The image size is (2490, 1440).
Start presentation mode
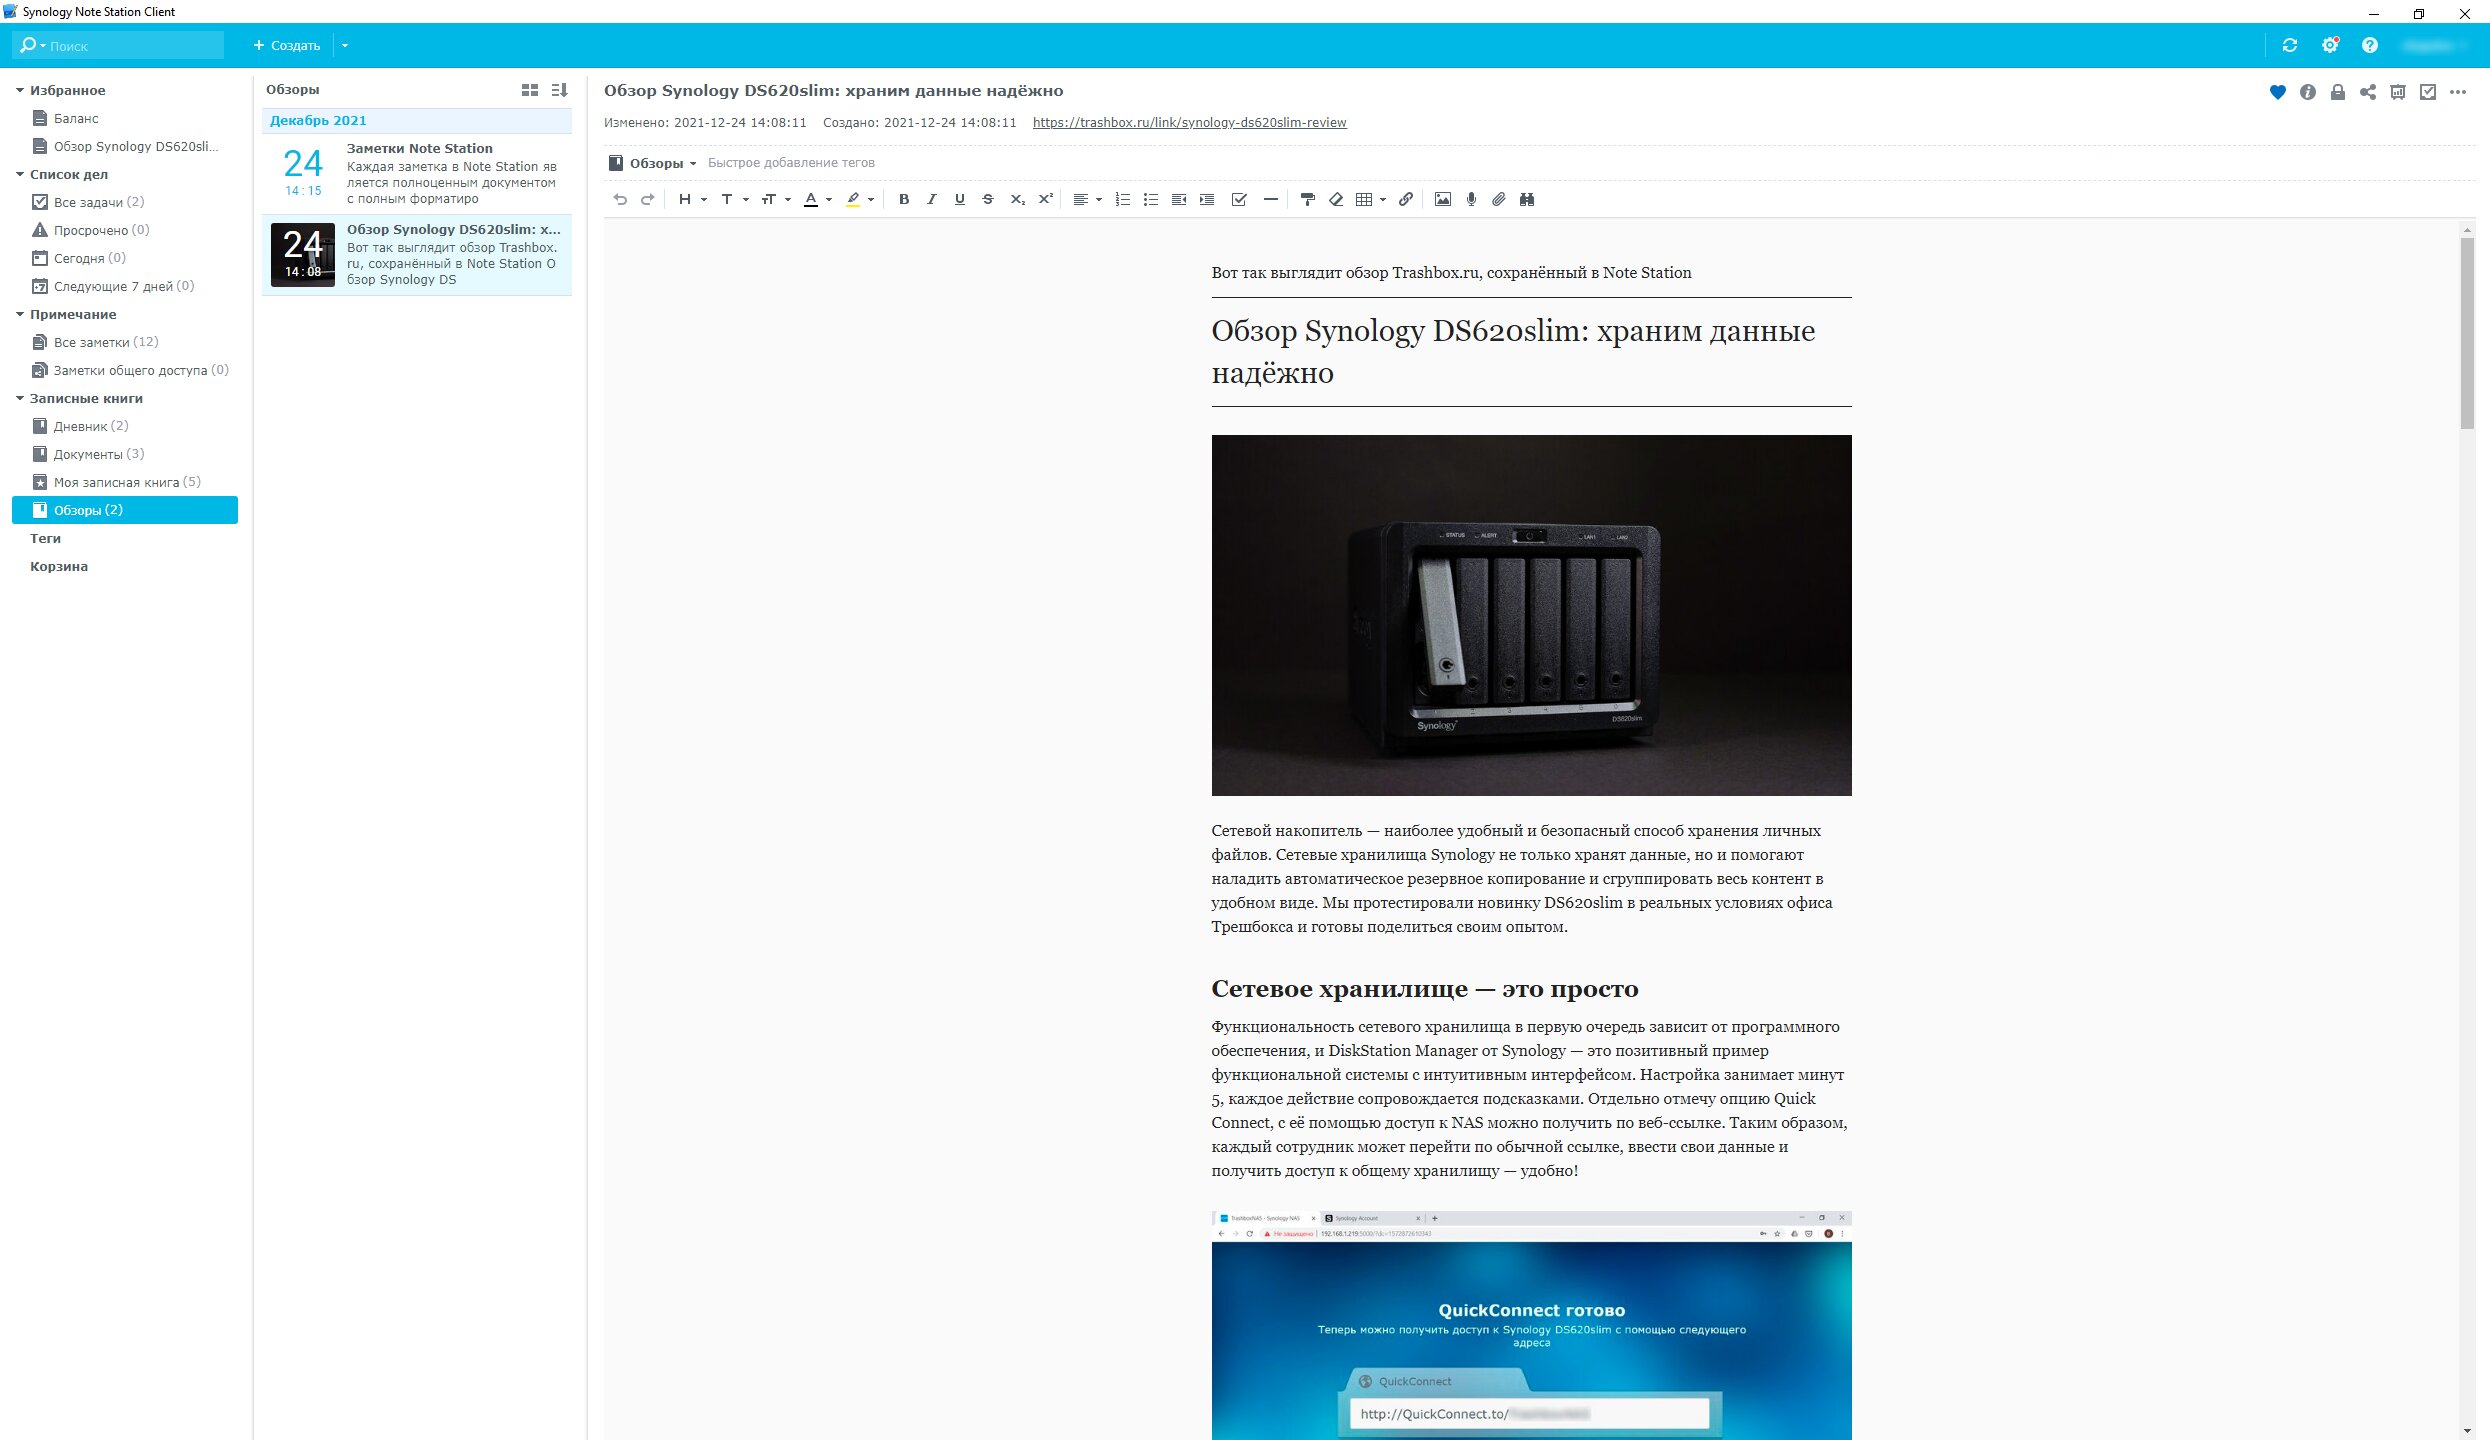point(2398,92)
